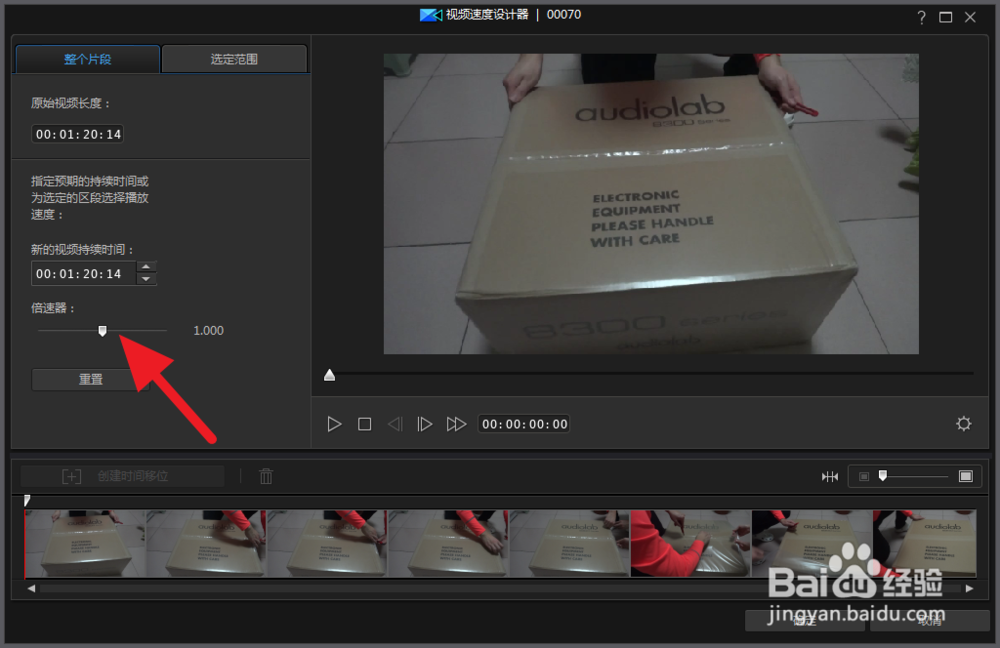
Task: Click the preview seek bar playhead
Action: 330,375
